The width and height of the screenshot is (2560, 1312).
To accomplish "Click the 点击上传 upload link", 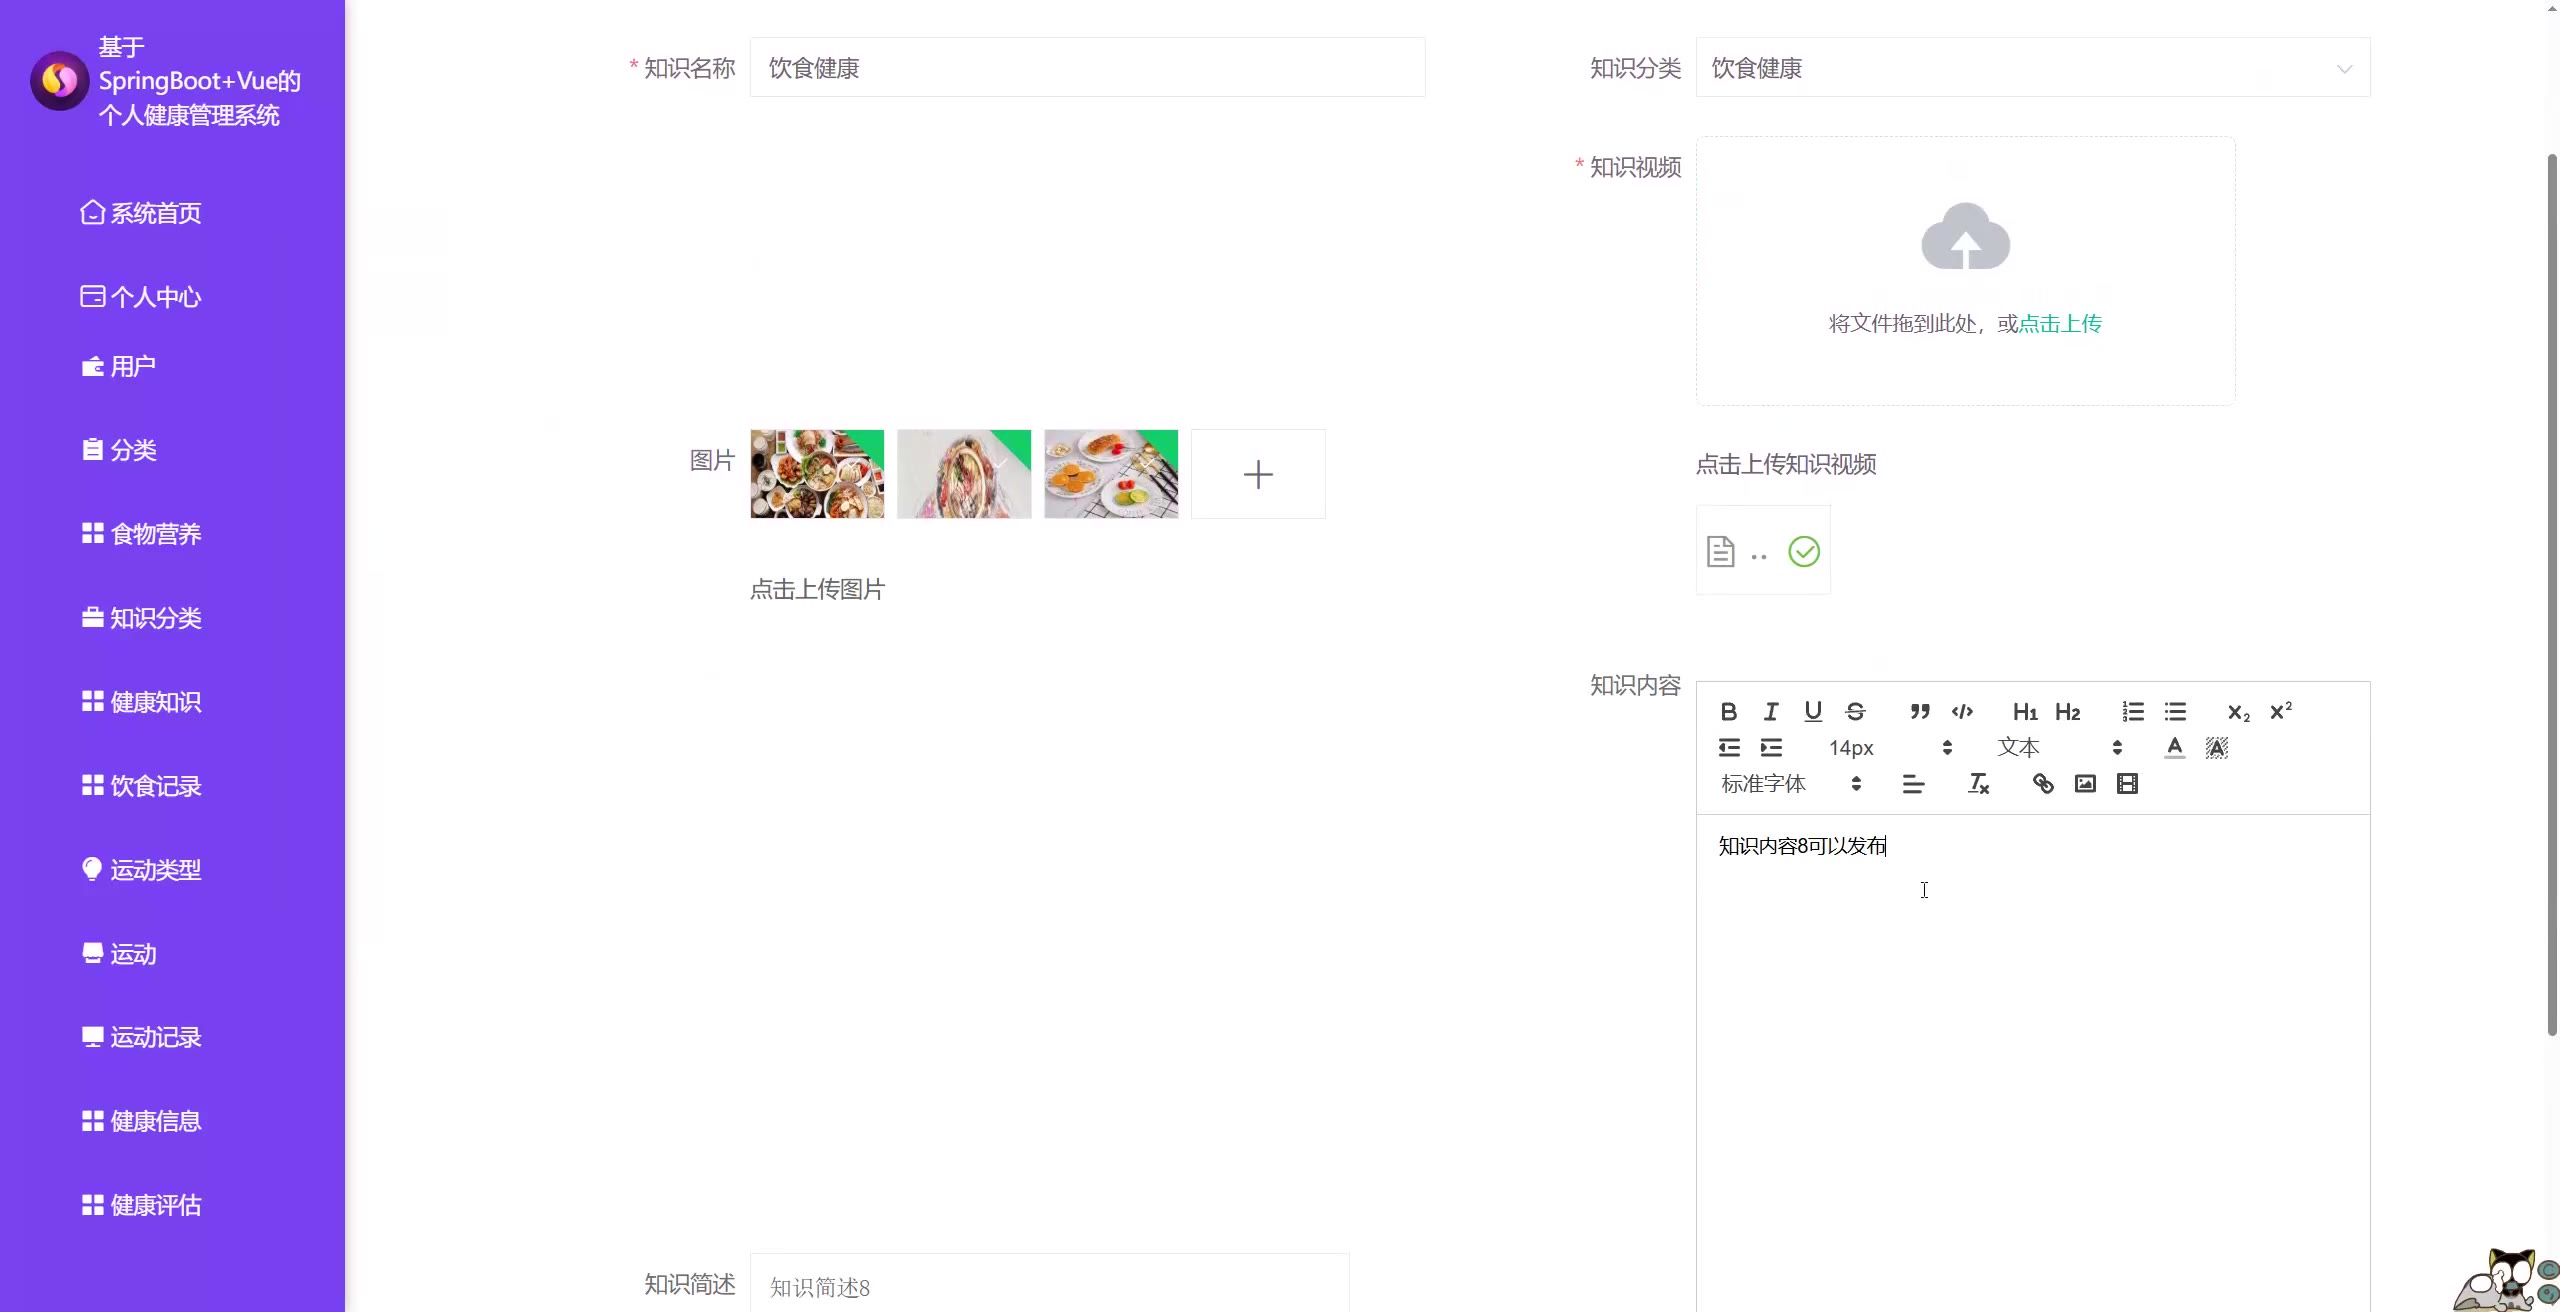I will (x=2060, y=324).
